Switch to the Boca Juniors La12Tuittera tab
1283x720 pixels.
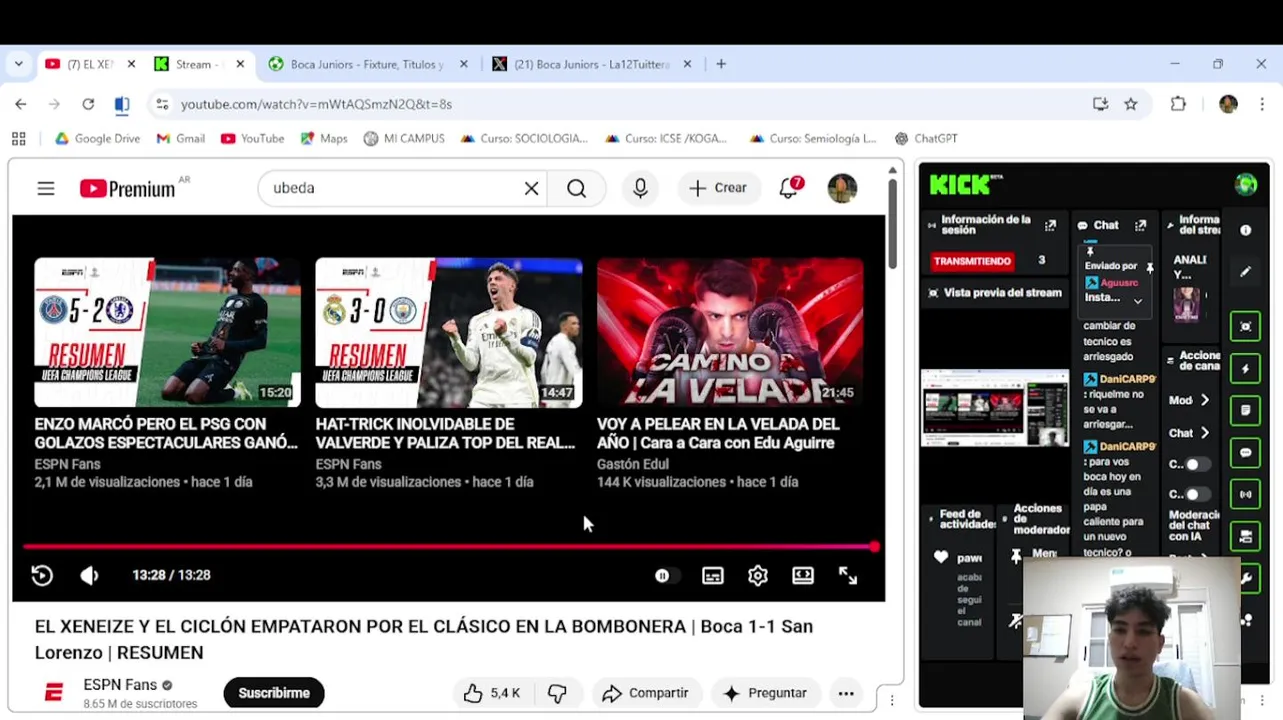coord(590,64)
